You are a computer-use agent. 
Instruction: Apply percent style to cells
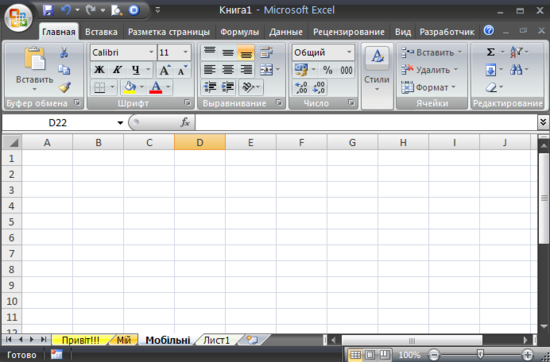pos(328,70)
